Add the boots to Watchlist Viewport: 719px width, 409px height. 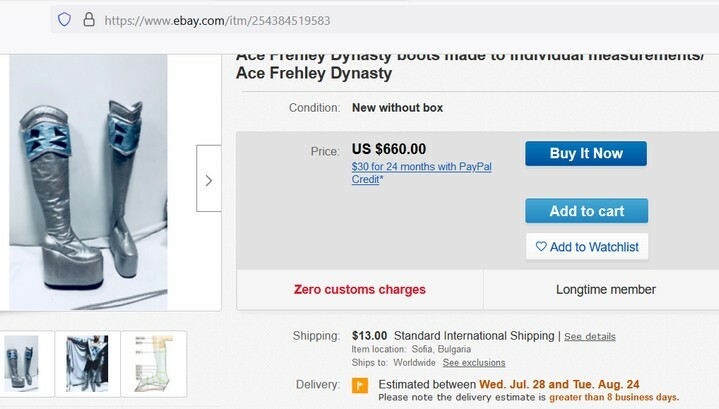[586, 246]
